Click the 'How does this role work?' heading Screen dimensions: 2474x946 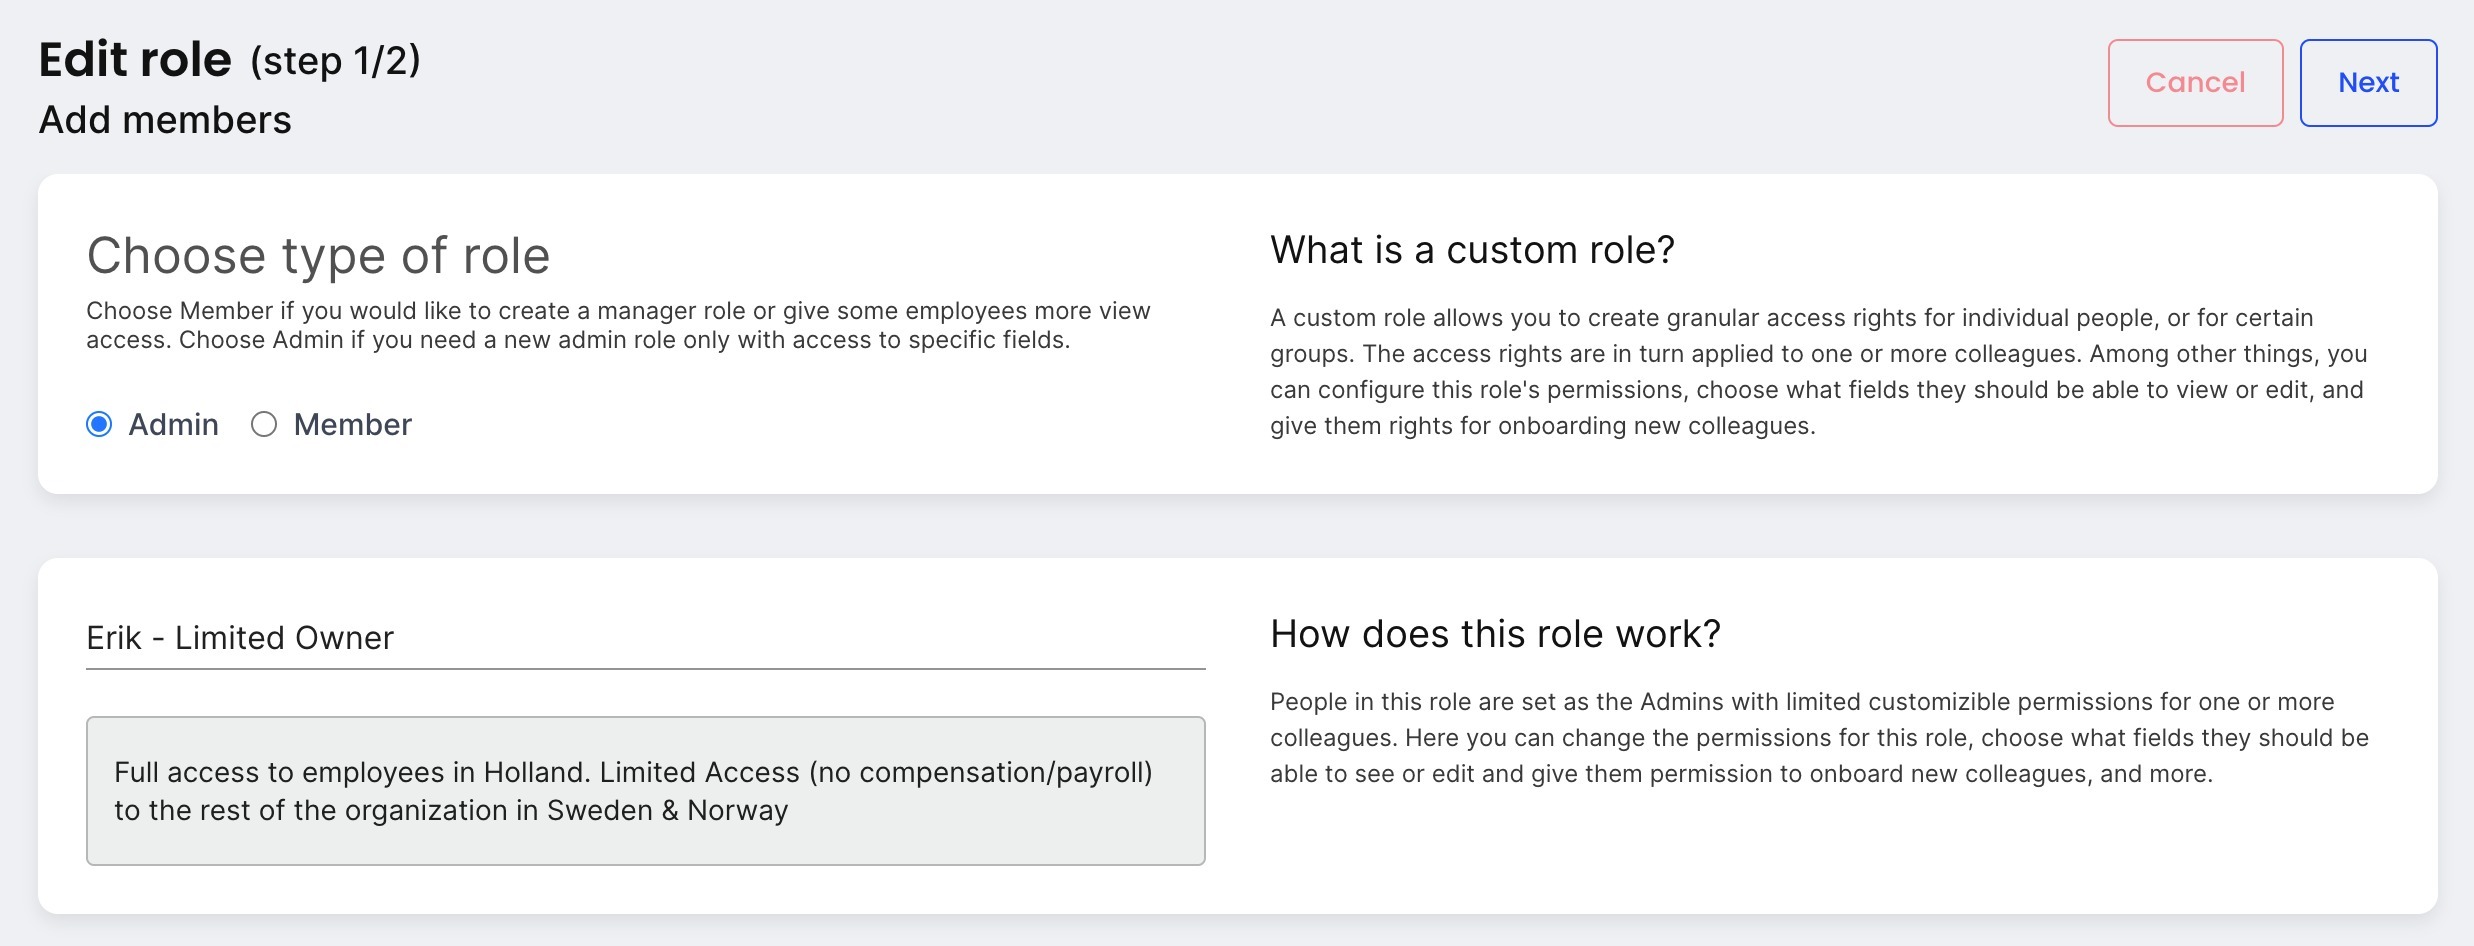(1495, 634)
